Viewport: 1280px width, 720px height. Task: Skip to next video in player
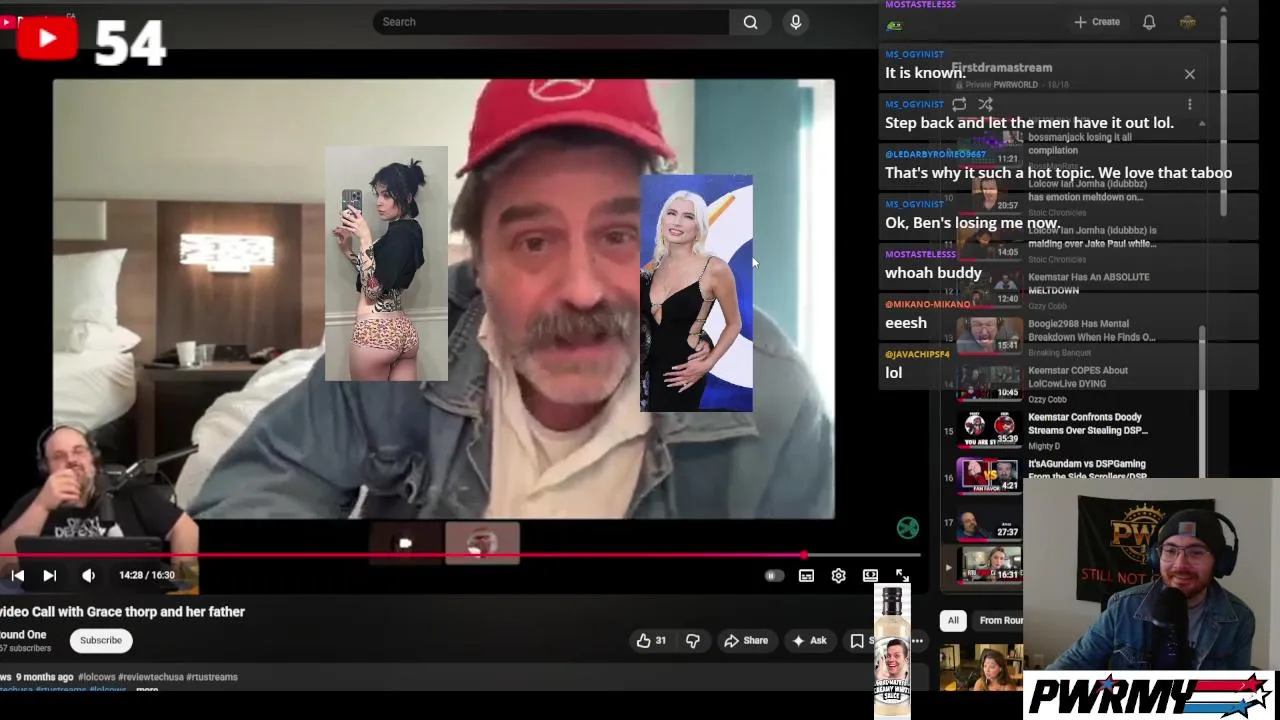tap(49, 575)
